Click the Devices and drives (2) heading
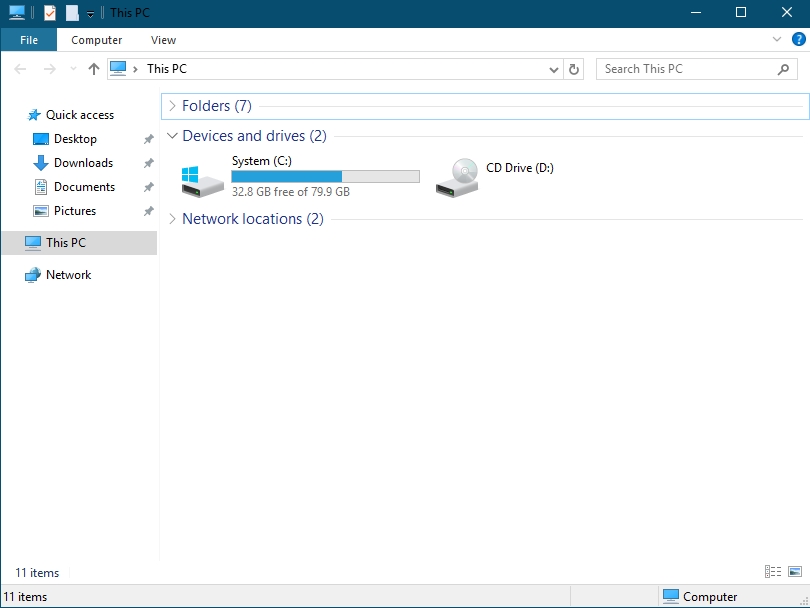 coord(255,136)
